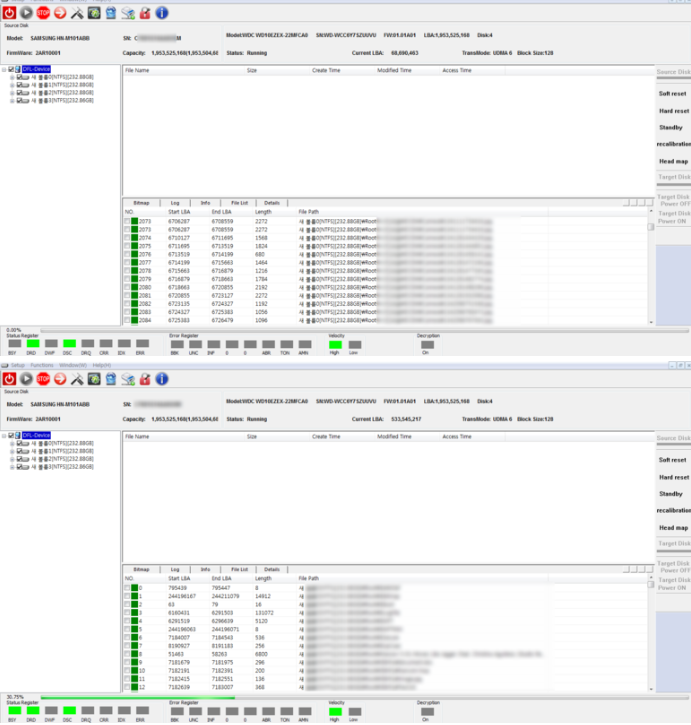Toggle checkbox for volume 2 NTFS, bottom window
This screenshot has width=691, height=725.
click(x=19, y=459)
